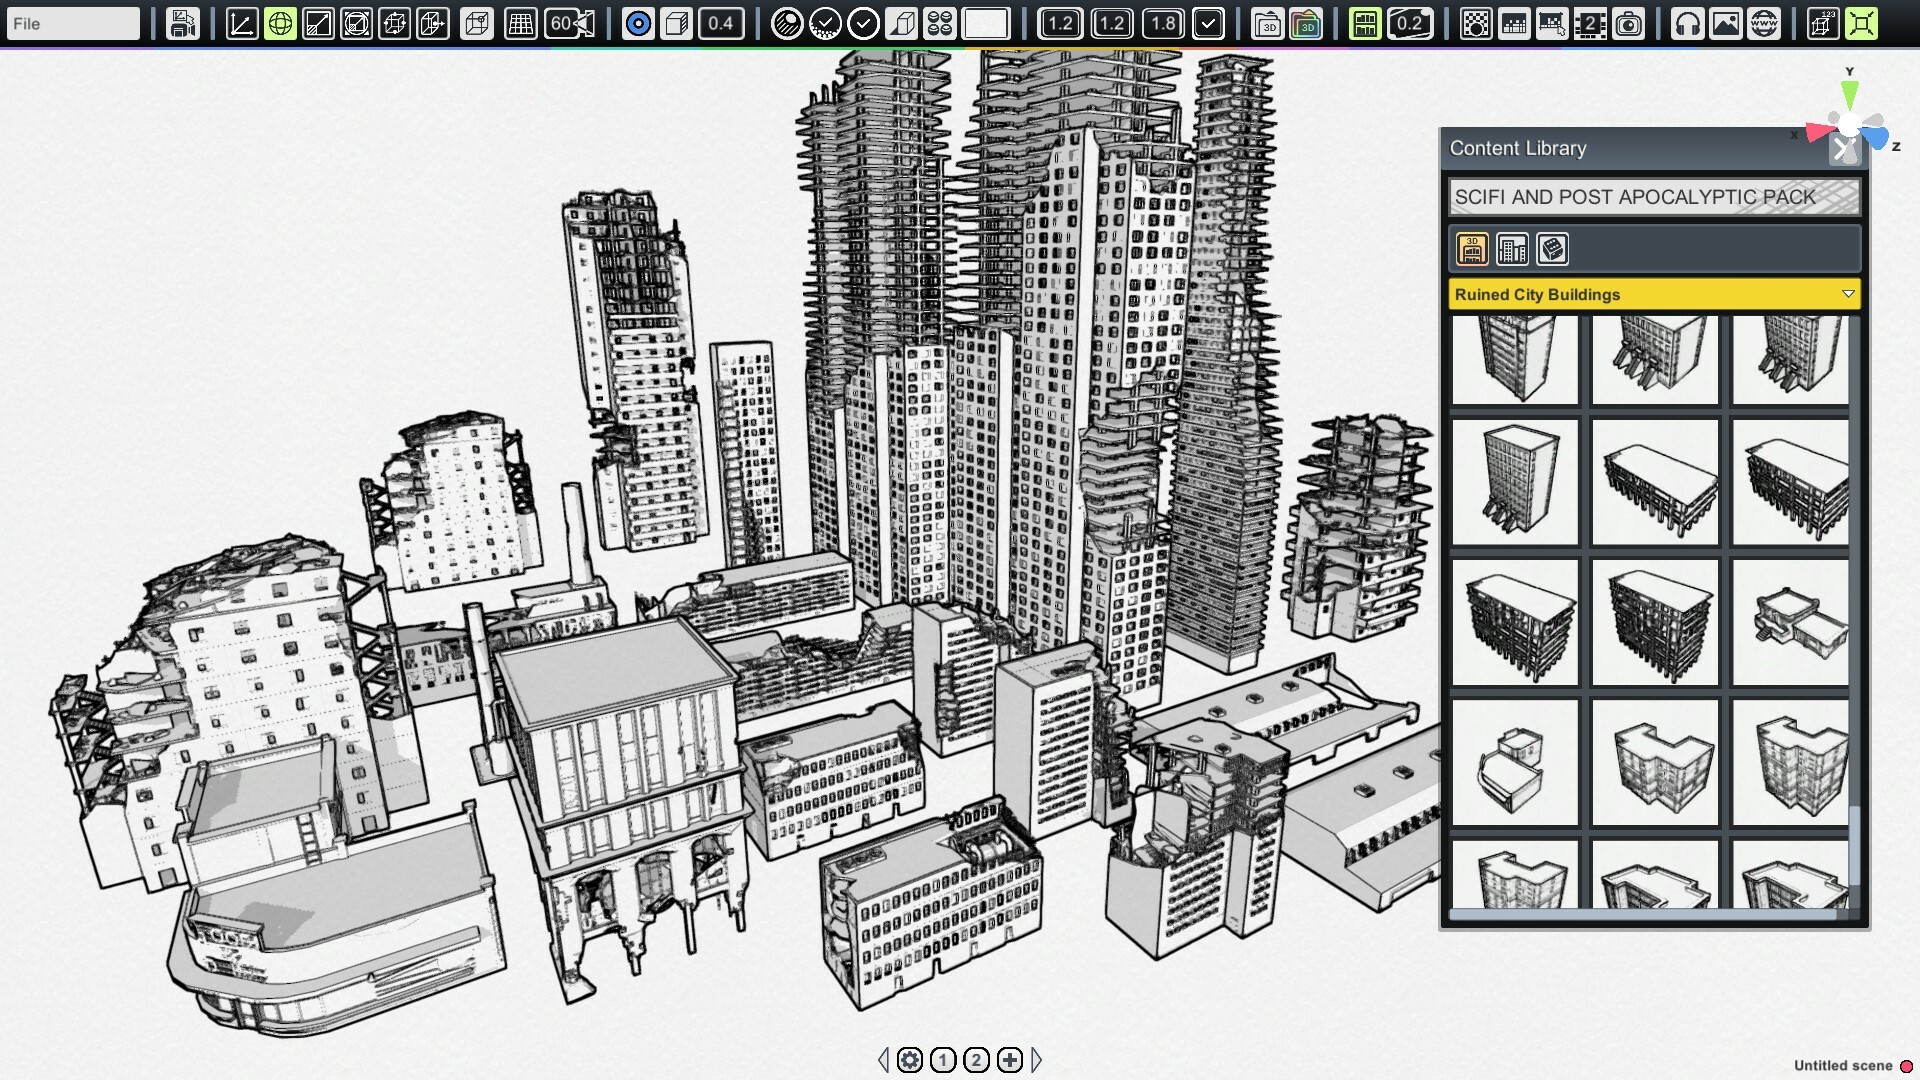Click the headphones audio icon
1920x1080 pixels.
pyautogui.click(x=1687, y=23)
